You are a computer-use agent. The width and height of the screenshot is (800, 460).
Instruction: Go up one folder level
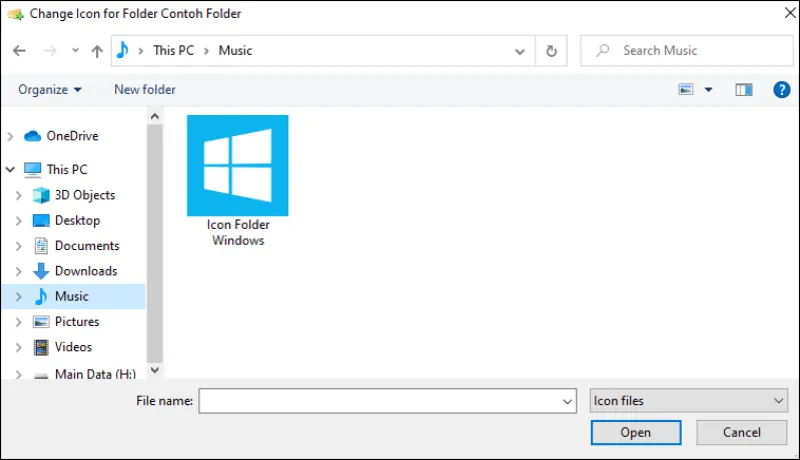97,50
